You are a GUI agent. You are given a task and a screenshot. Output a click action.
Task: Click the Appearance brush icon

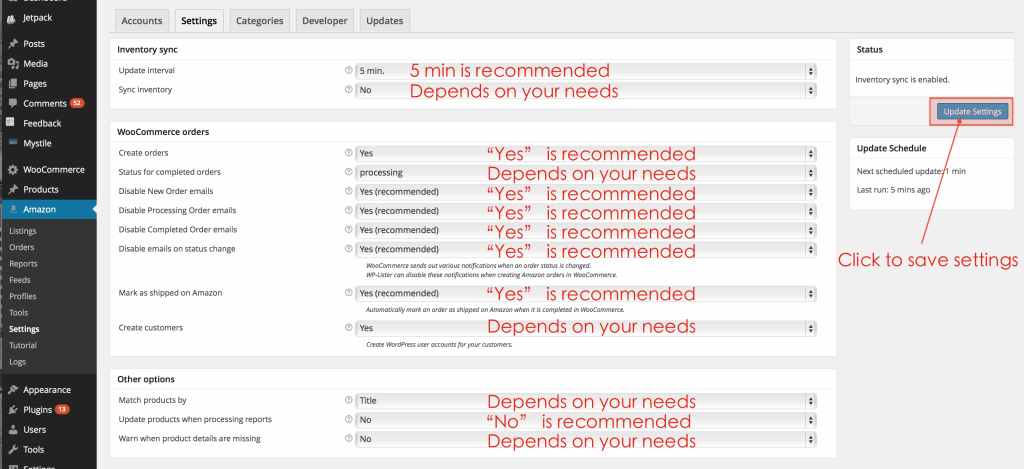click(12, 390)
